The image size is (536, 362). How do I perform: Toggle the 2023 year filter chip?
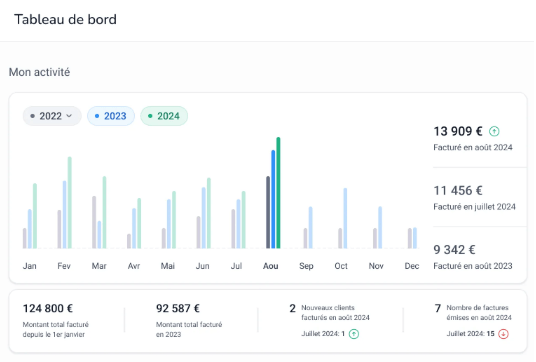pyautogui.click(x=111, y=116)
